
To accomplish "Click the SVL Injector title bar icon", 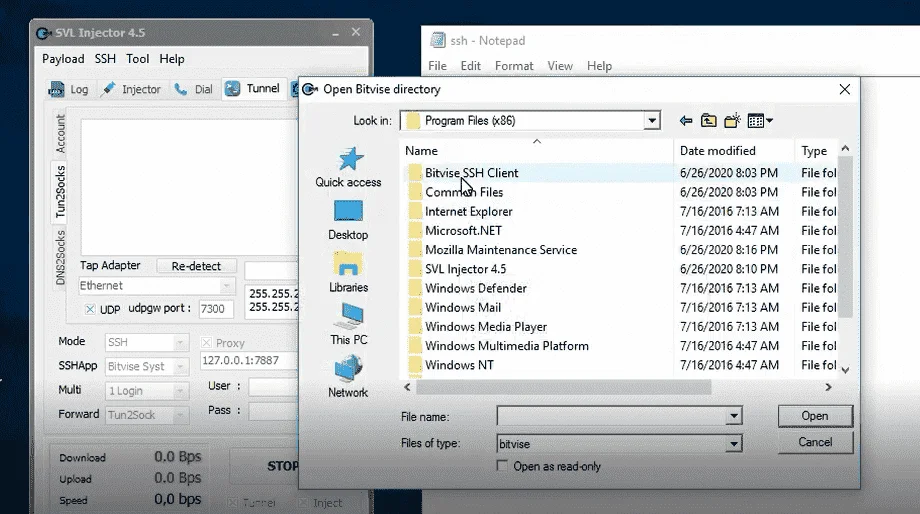I will point(43,33).
